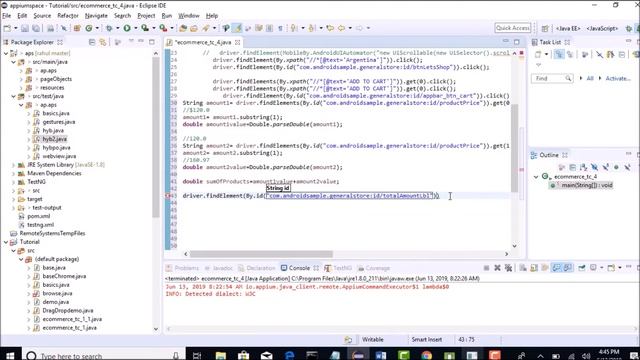Click the Back navigation arrow

pos(341,28)
